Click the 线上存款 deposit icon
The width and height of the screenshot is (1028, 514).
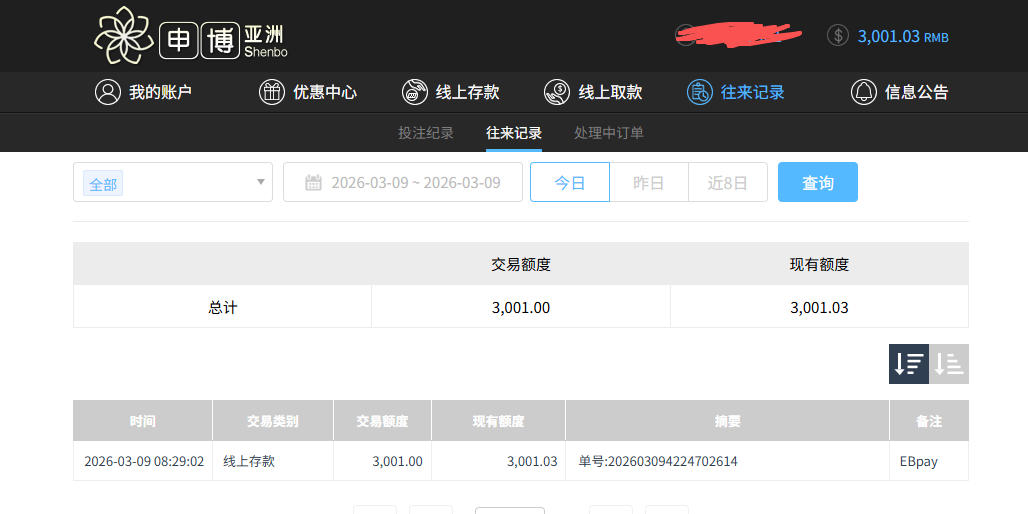[414, 92]
